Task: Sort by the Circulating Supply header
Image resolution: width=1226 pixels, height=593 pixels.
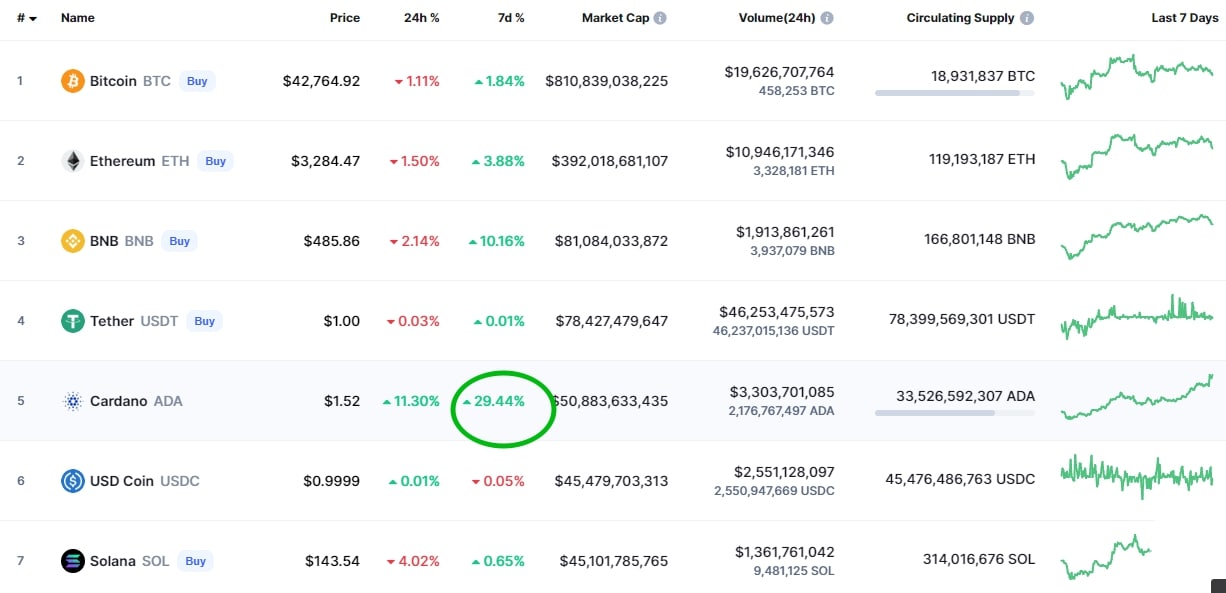Action: tap(960, 18)
